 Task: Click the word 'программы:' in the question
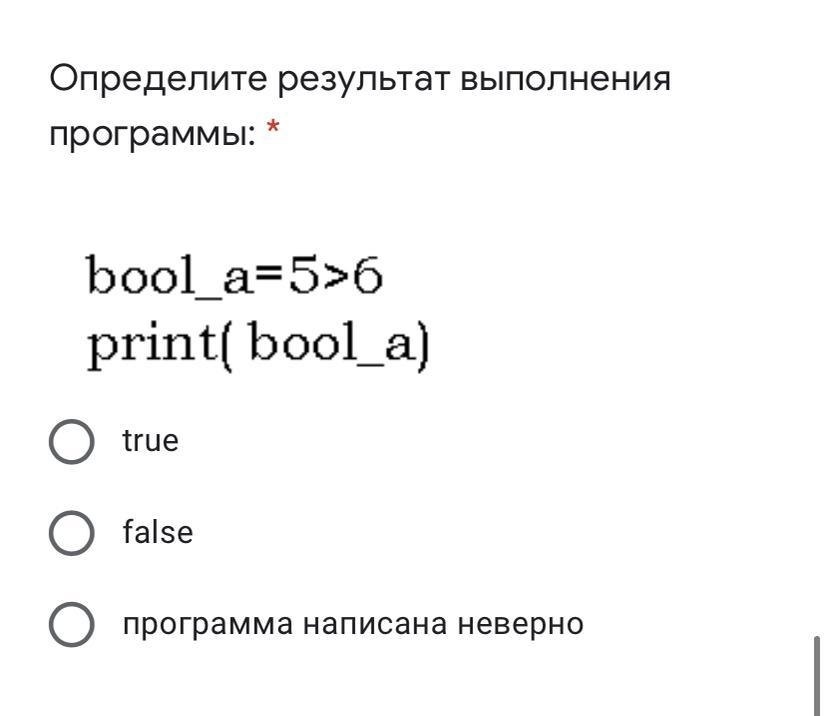(152, 136)
